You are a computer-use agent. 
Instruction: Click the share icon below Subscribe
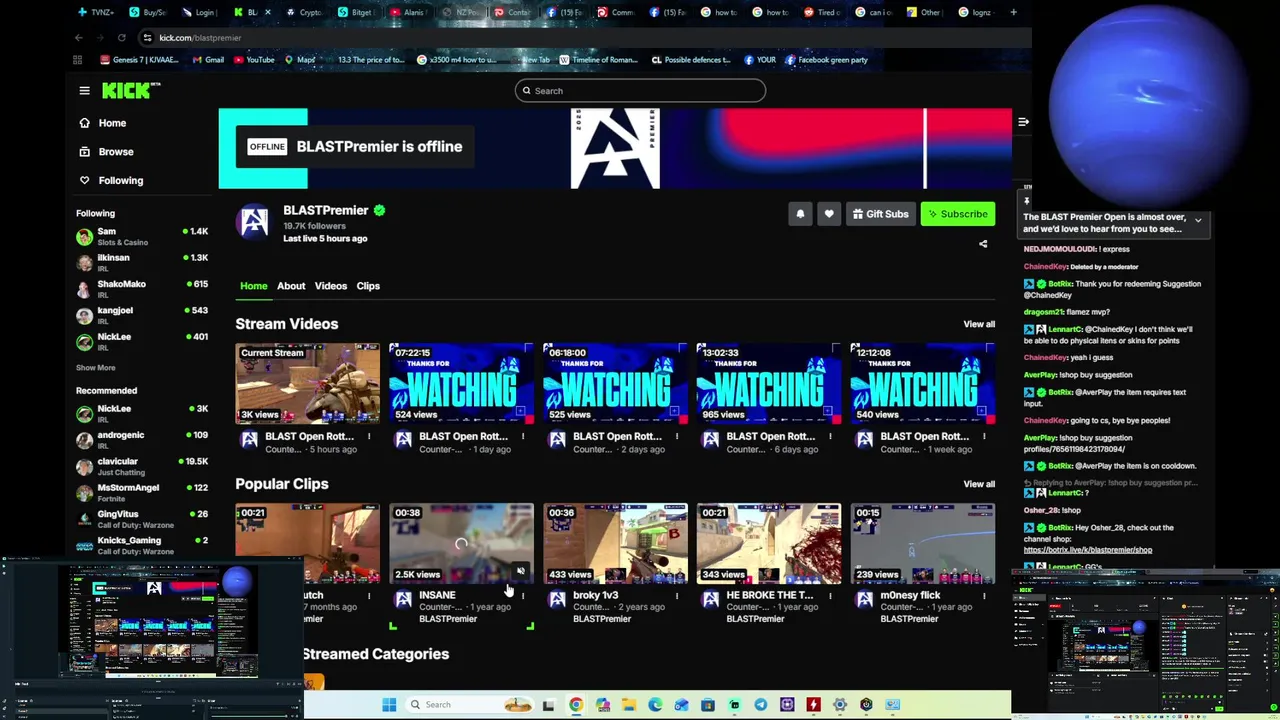click(983, 244)
